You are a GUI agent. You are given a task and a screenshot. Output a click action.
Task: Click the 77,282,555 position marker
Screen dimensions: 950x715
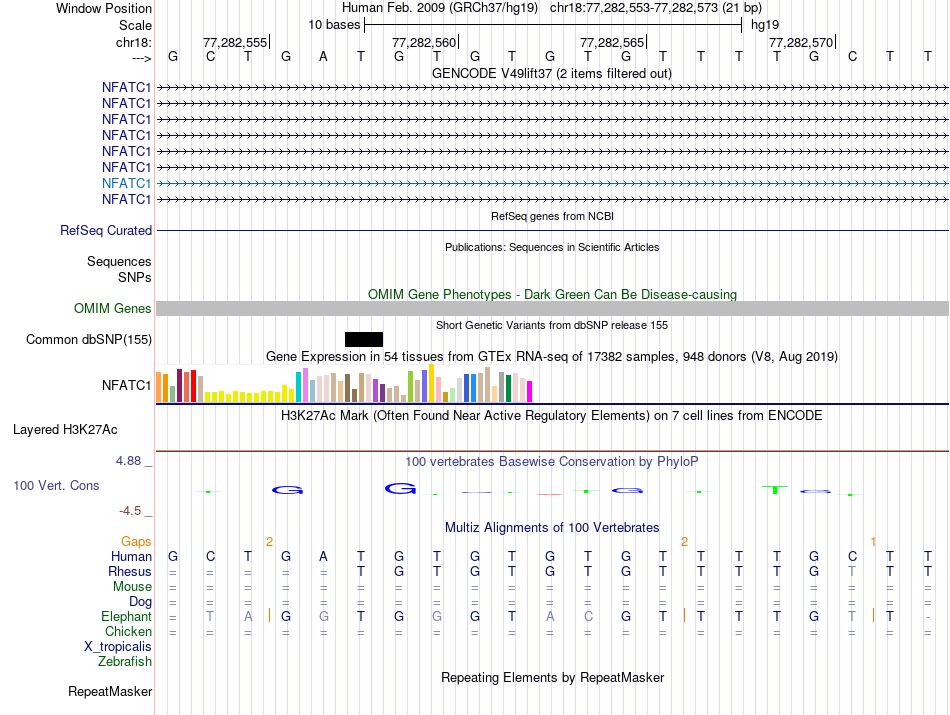pos(236,42)
